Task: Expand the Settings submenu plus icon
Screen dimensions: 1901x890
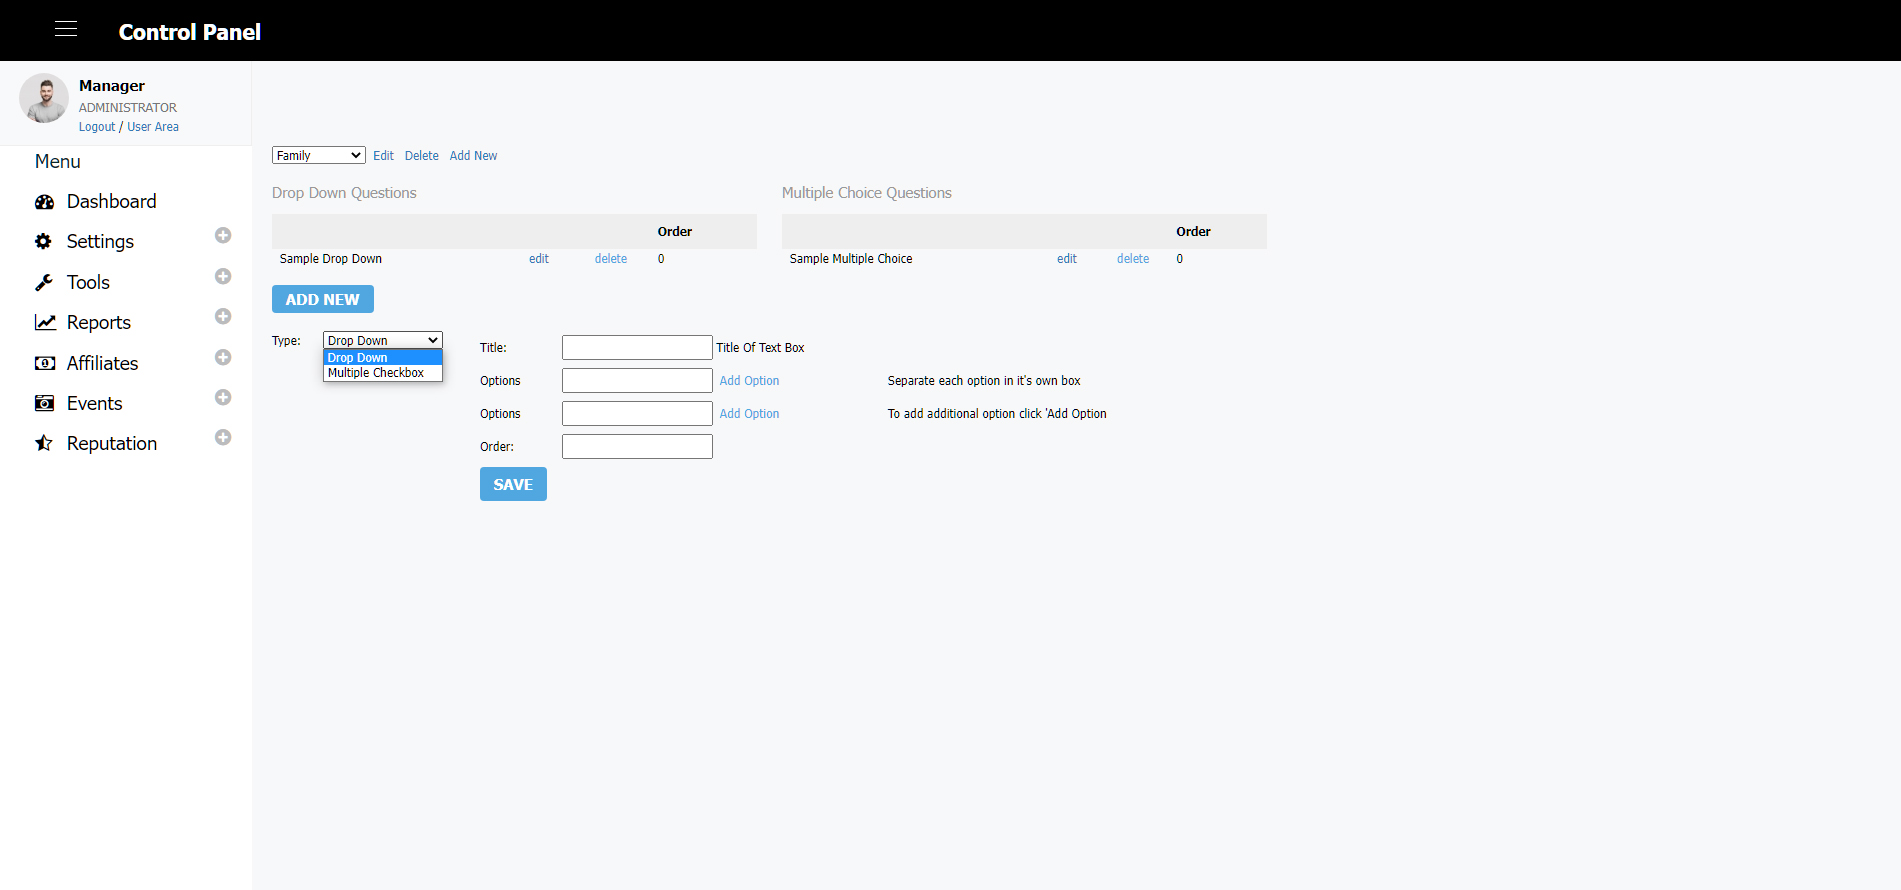Action: pyautogui.click(x=223, y=235)
